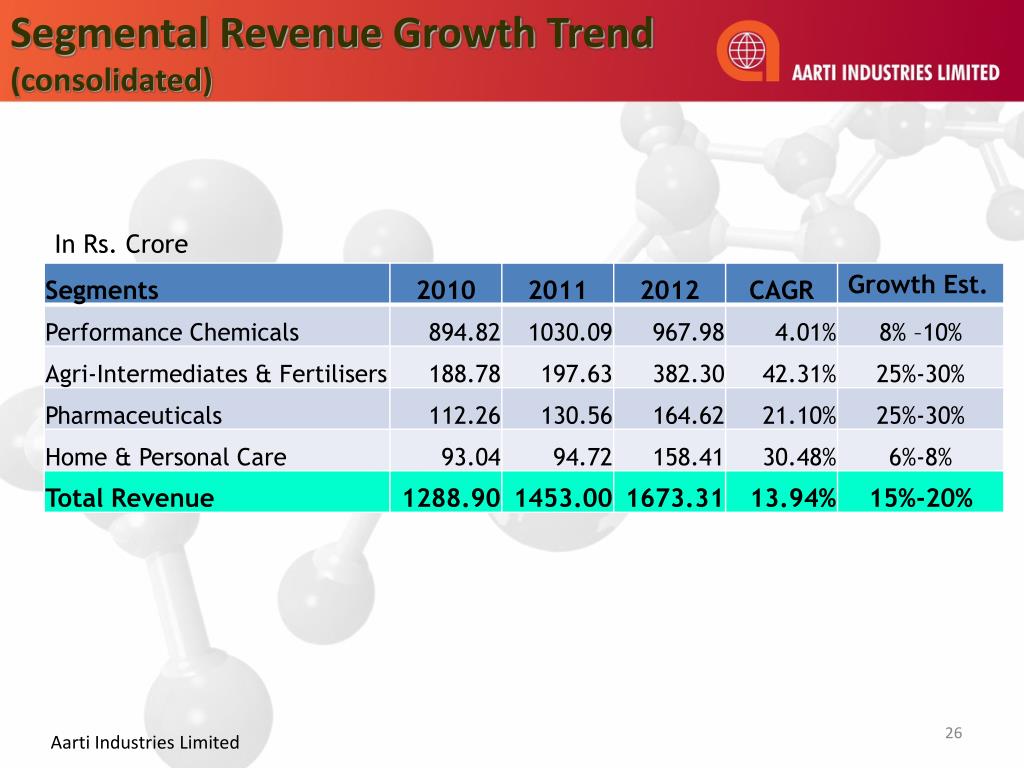Click the 'Agri-Intermediates & Fertilisers' row label
Image resolution: width=1024 pixels, height=768 pixels.
point(216,374)
